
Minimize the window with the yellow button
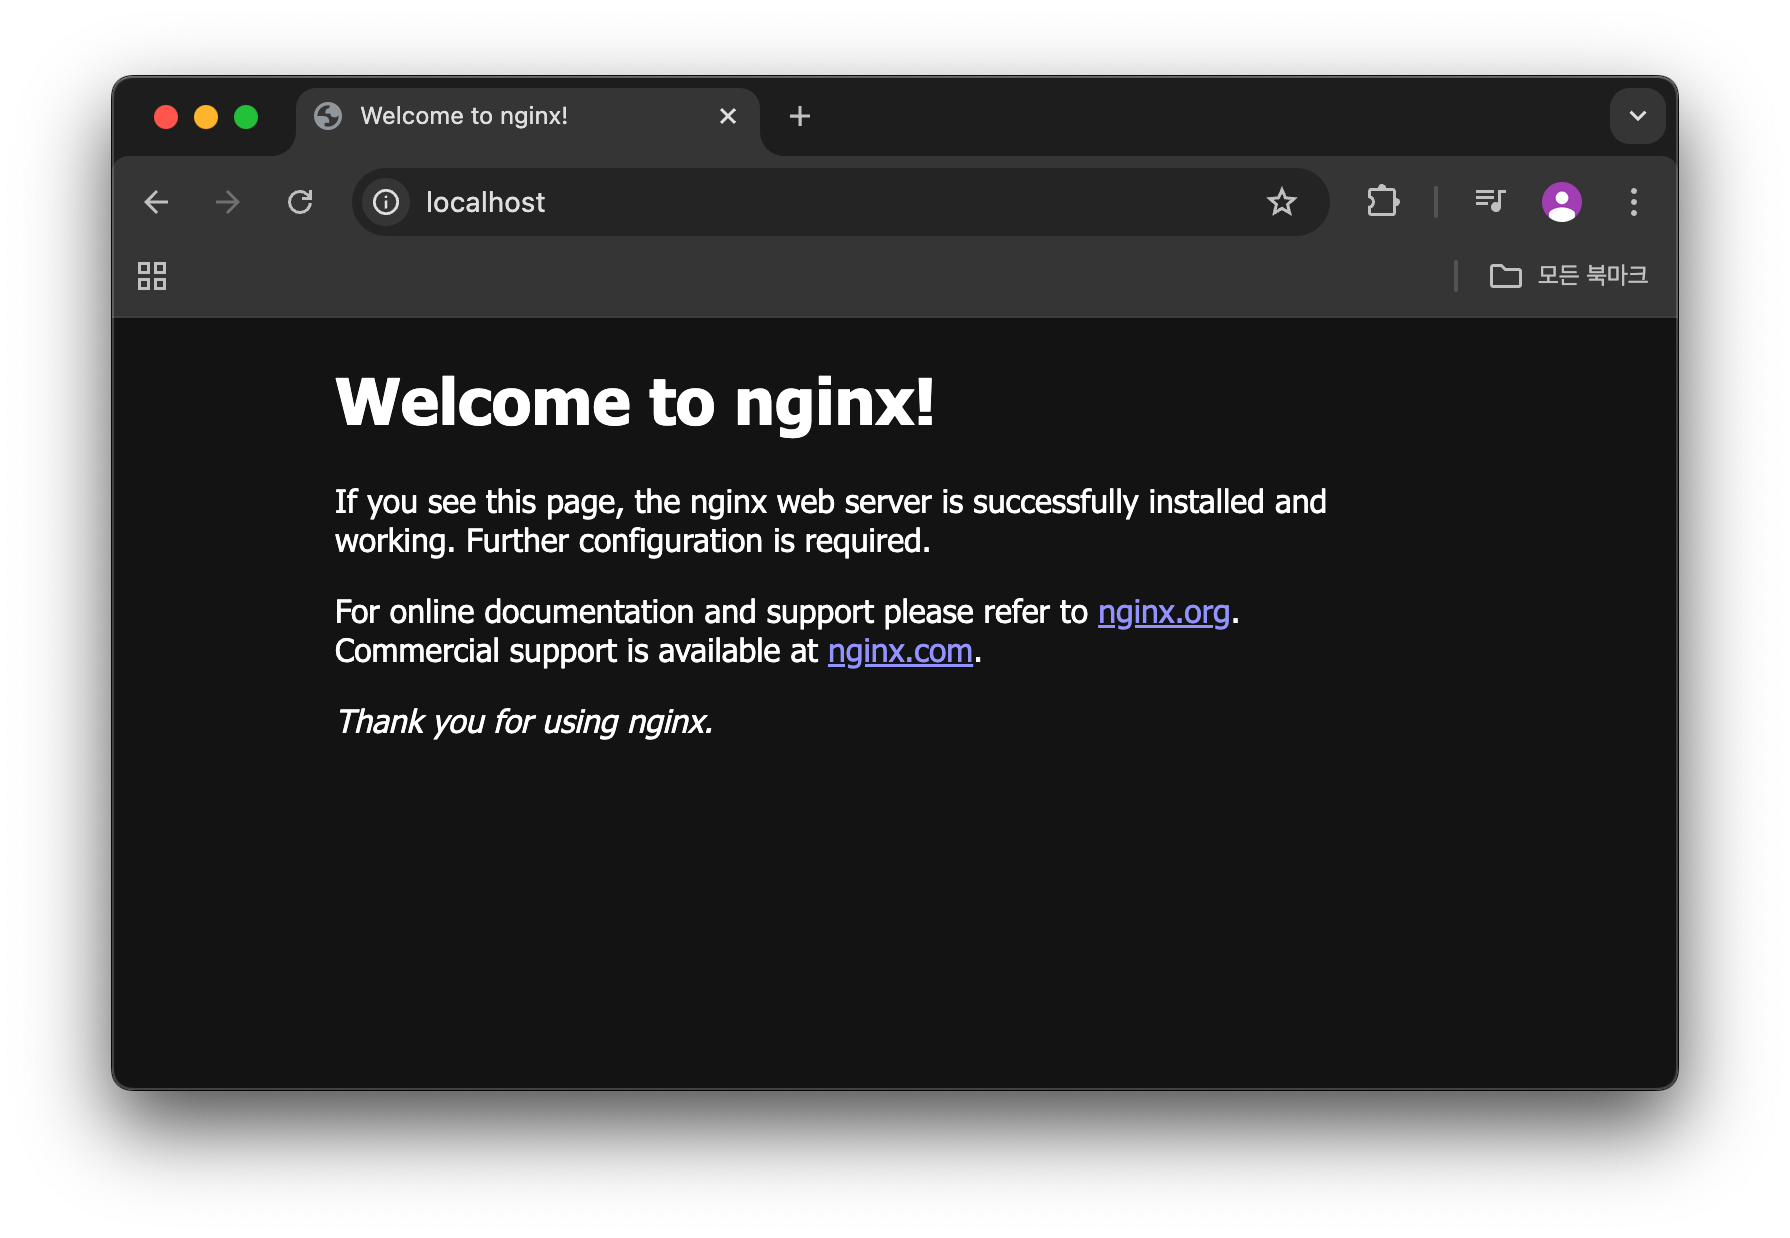point(206,117)
